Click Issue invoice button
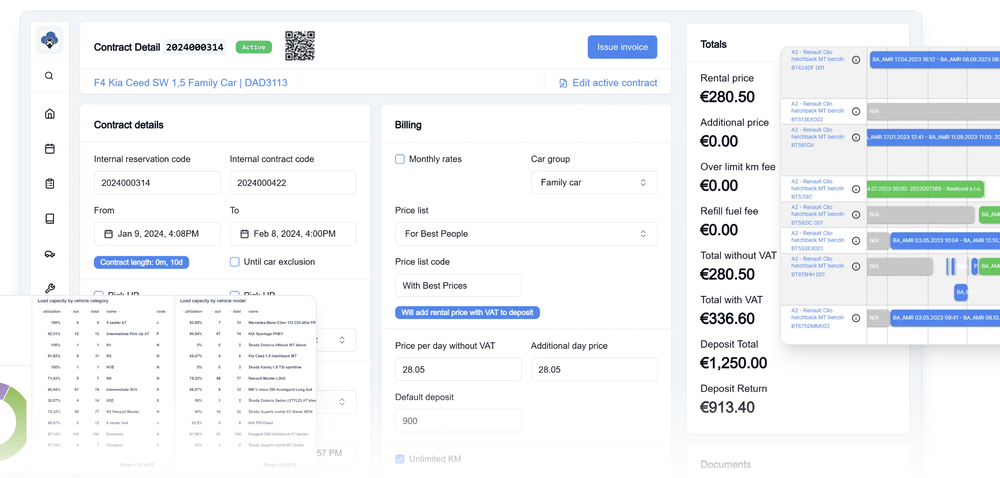This screenshot has height=478, width=1000. [x=622, y=47]
